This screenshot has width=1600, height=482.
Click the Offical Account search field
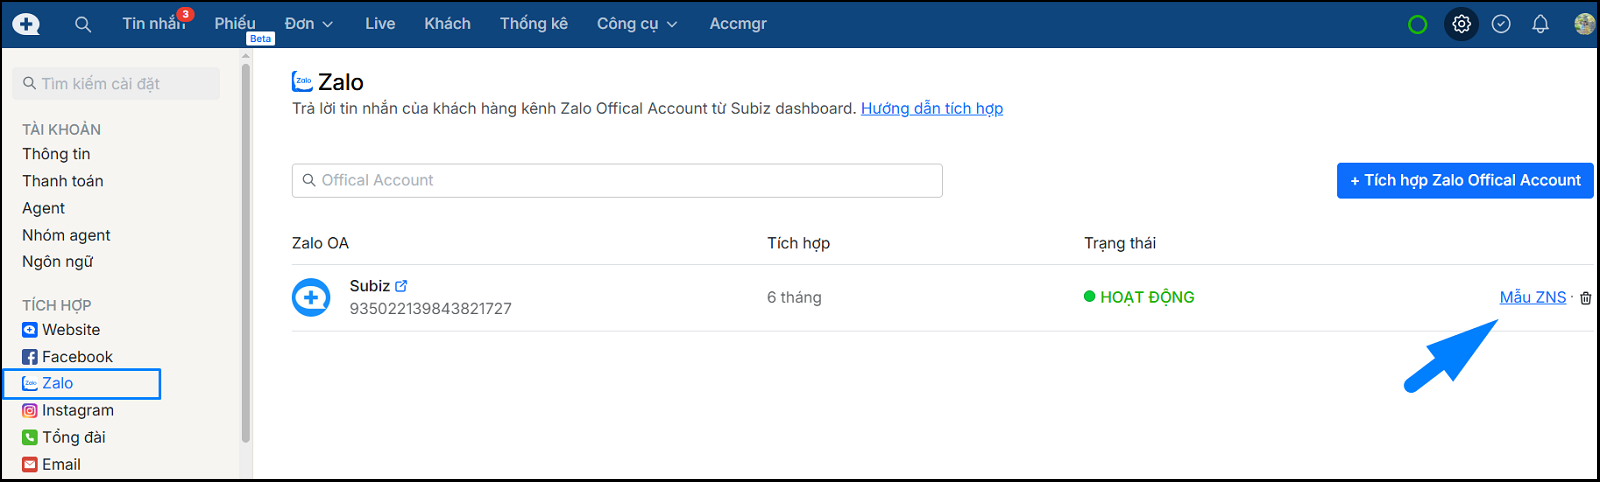[617, 181]
